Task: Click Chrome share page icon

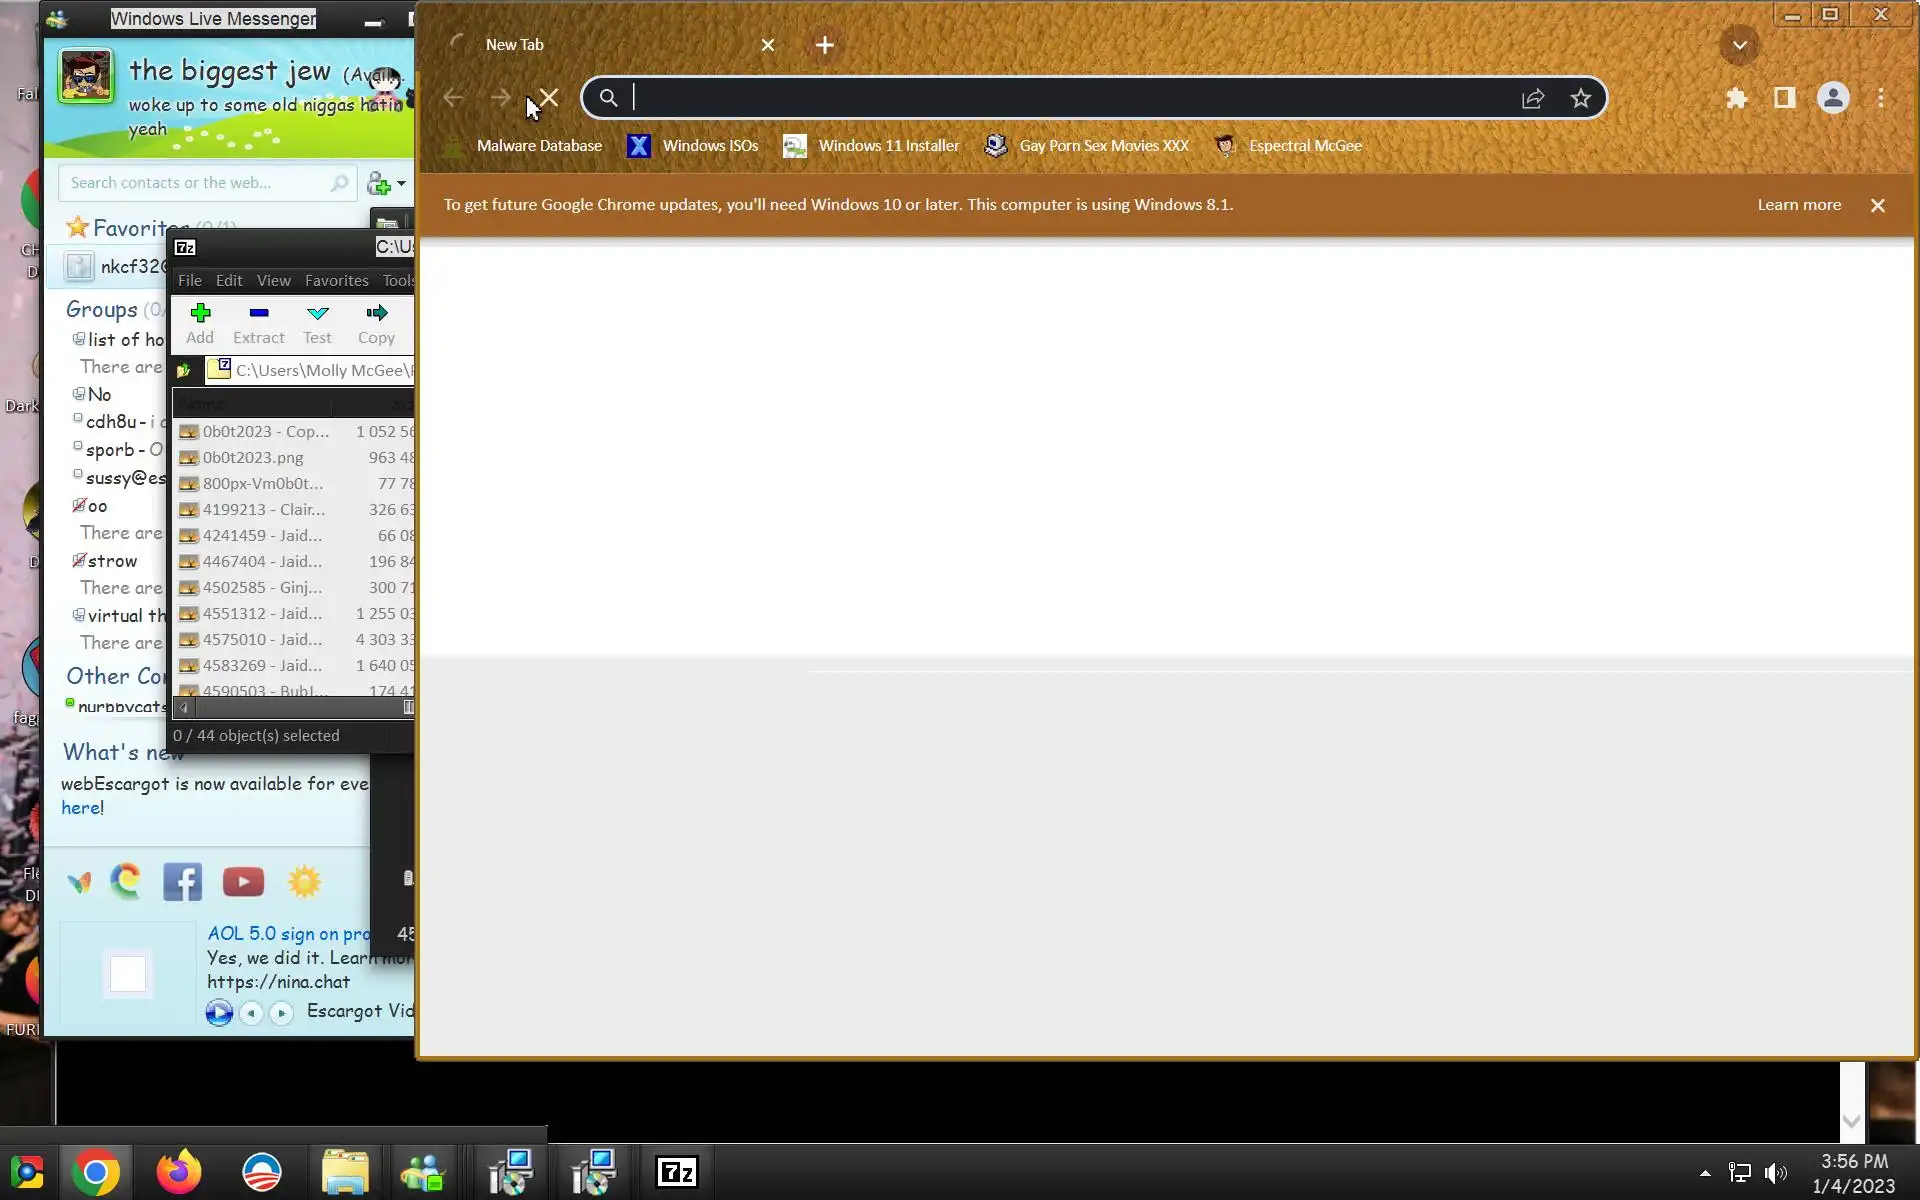Action: coord(1533,98)
